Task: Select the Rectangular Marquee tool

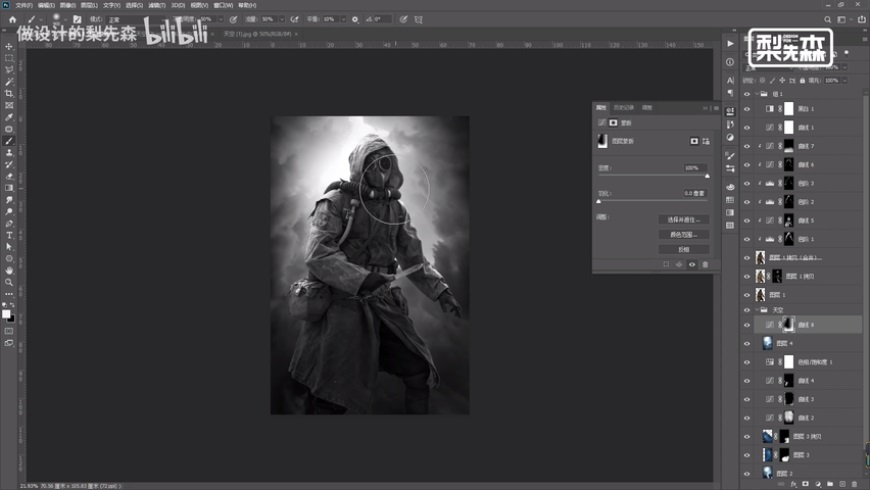Action: tap(9, 58)
